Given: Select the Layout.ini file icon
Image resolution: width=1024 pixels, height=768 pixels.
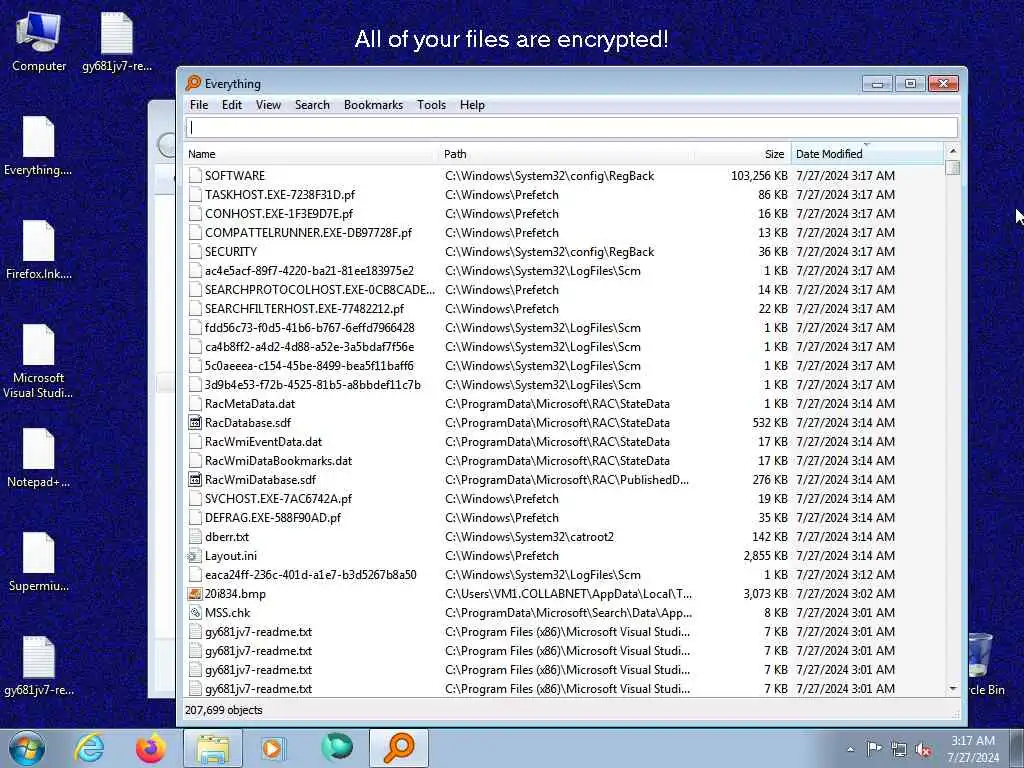Looking at the screenshot, I should pos(195,556).
